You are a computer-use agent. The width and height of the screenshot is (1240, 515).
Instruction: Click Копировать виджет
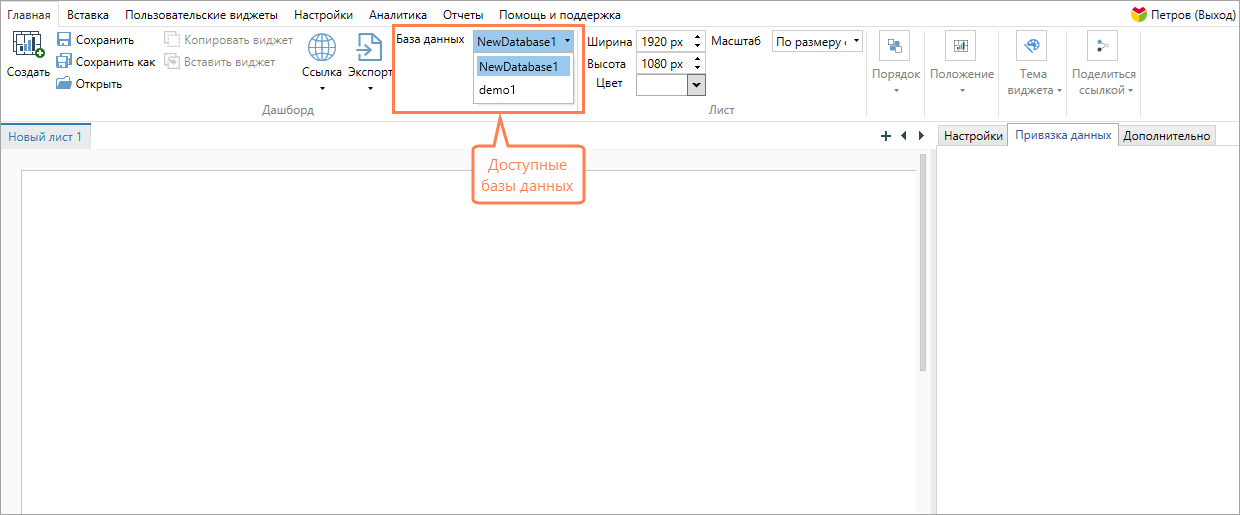(x=229, y=40)
